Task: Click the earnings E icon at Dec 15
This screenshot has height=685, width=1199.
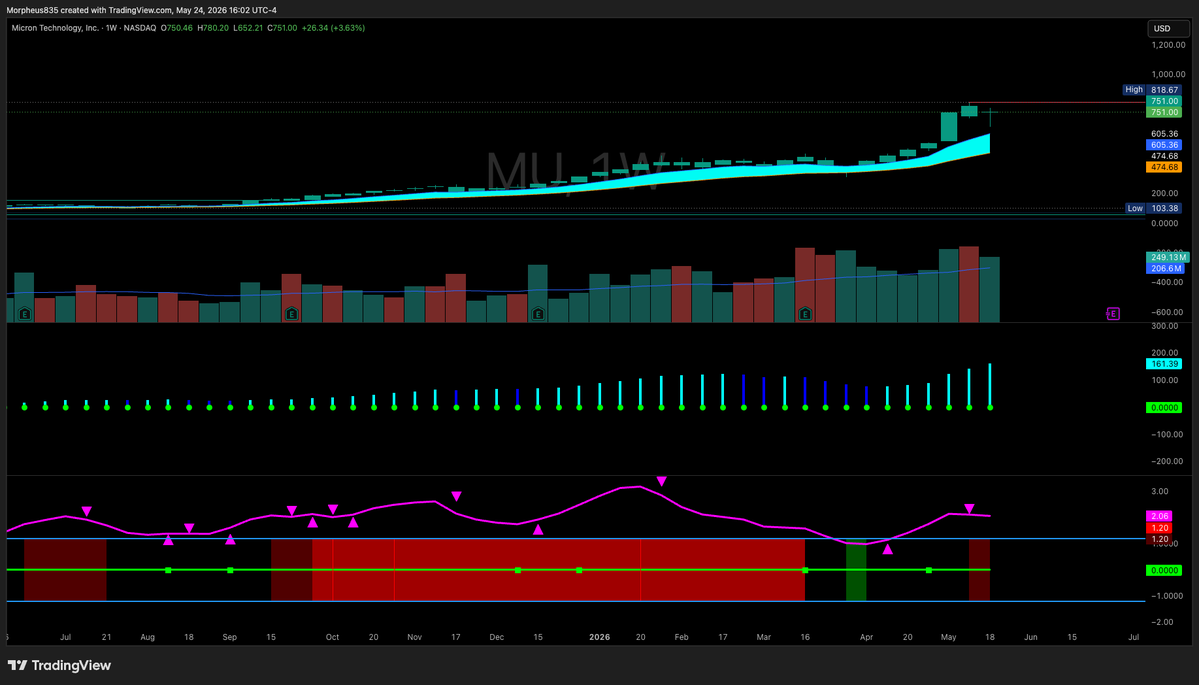Action: click(538, 313)
